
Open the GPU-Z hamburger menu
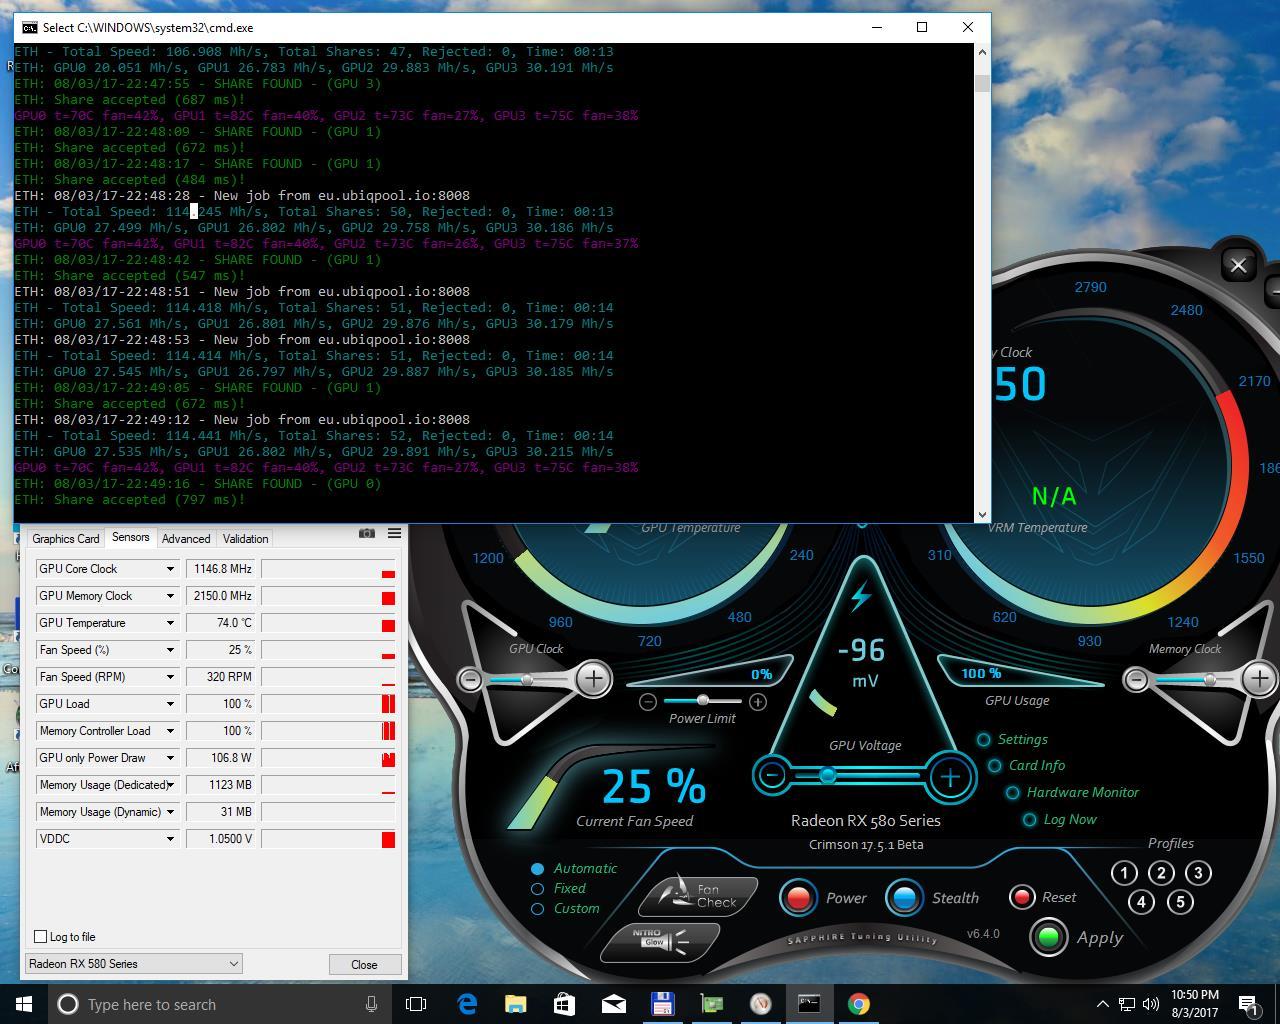coord(394,534)
